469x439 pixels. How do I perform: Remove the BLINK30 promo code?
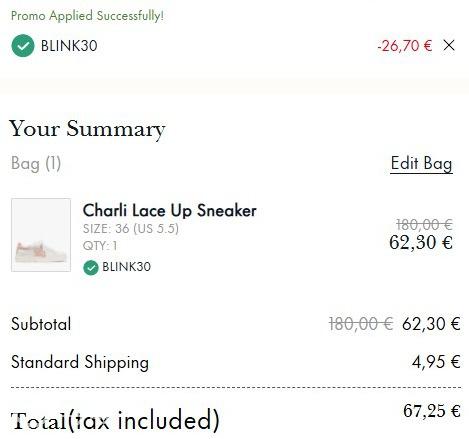pos(449,45)
